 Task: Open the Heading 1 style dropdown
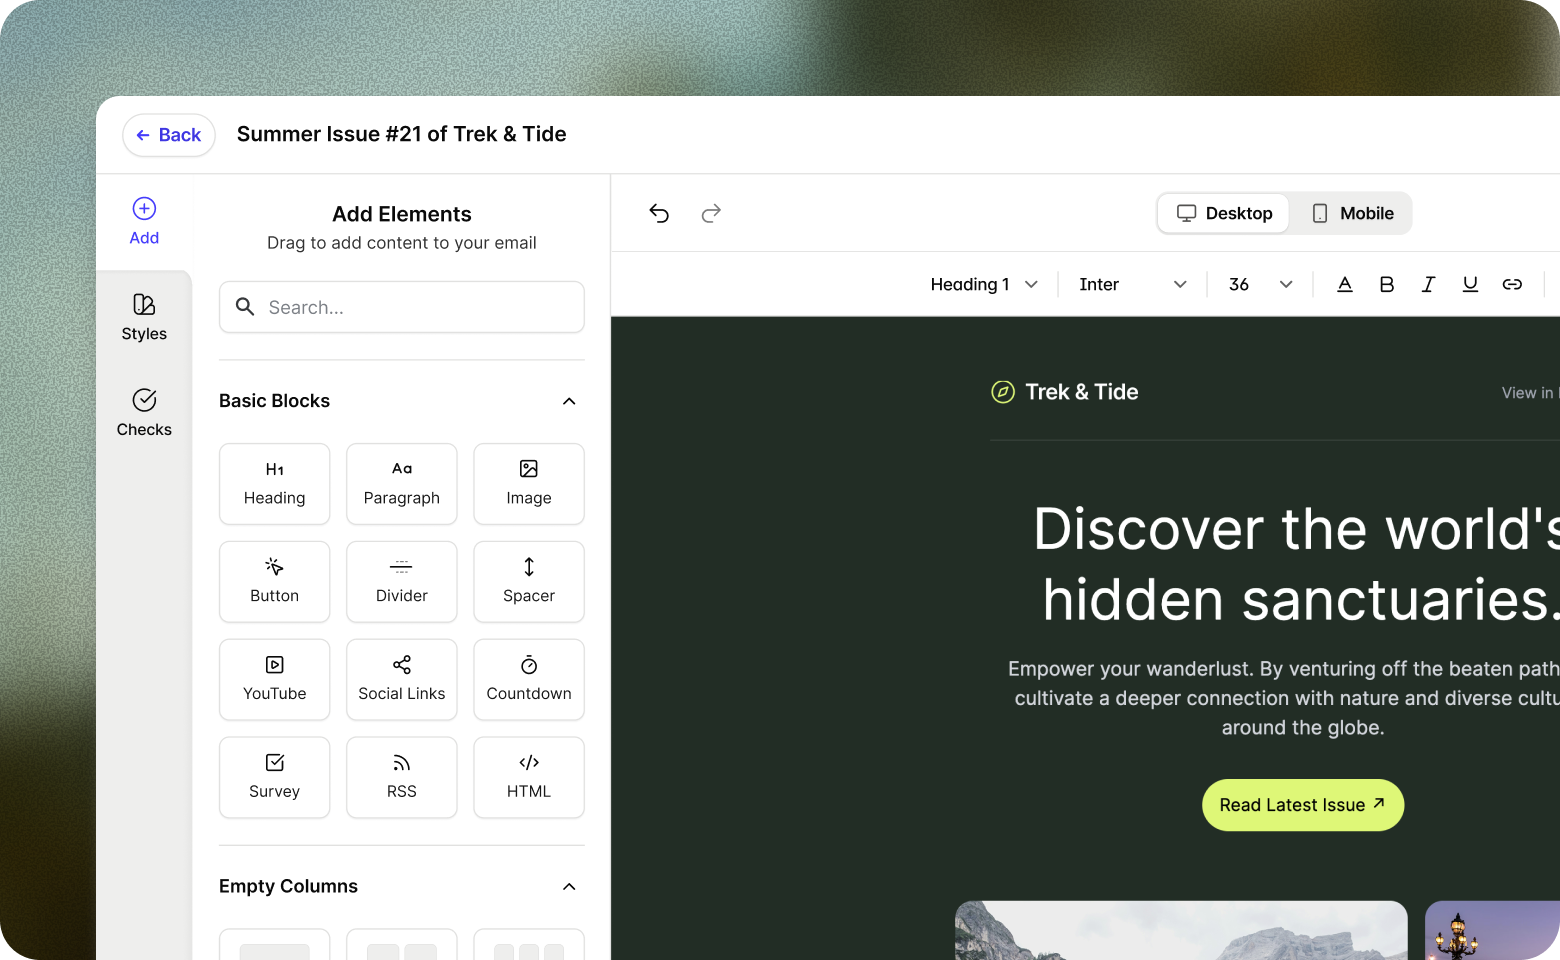984,285
